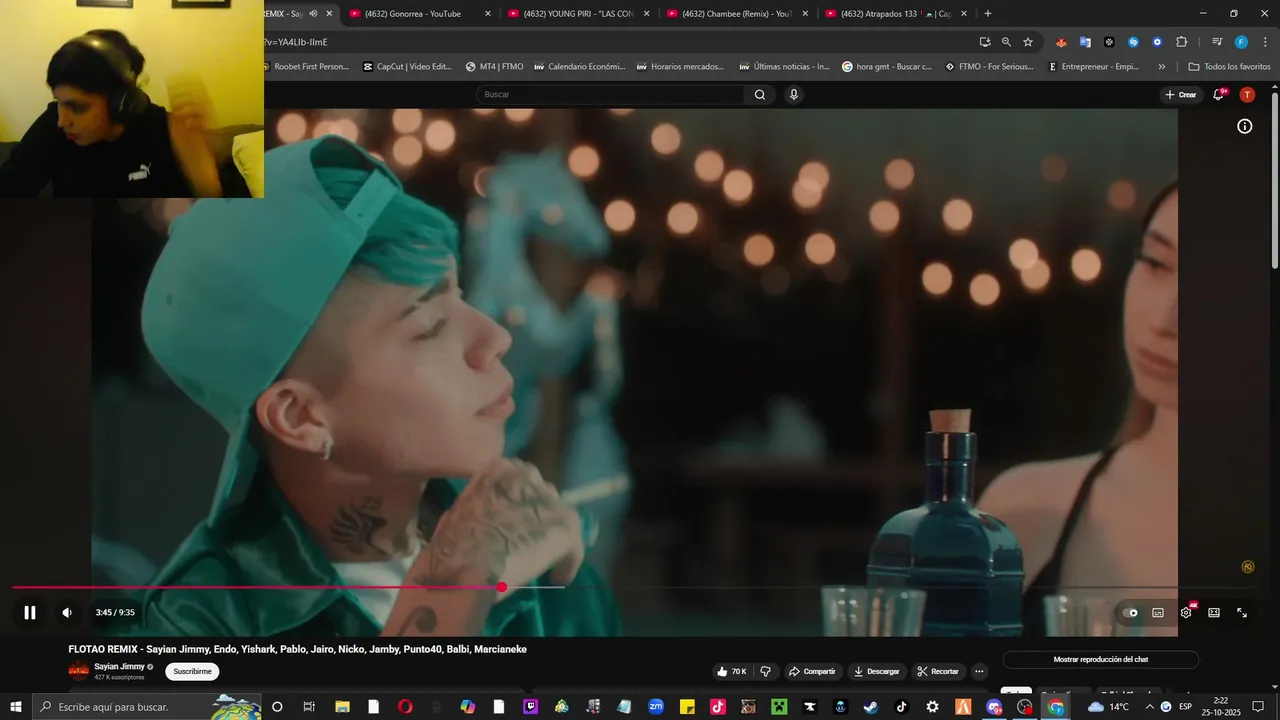Click the YouTube search magnifier button
Image resolution: width=1280 pixels, height=720 pixels.
point(760,95)
